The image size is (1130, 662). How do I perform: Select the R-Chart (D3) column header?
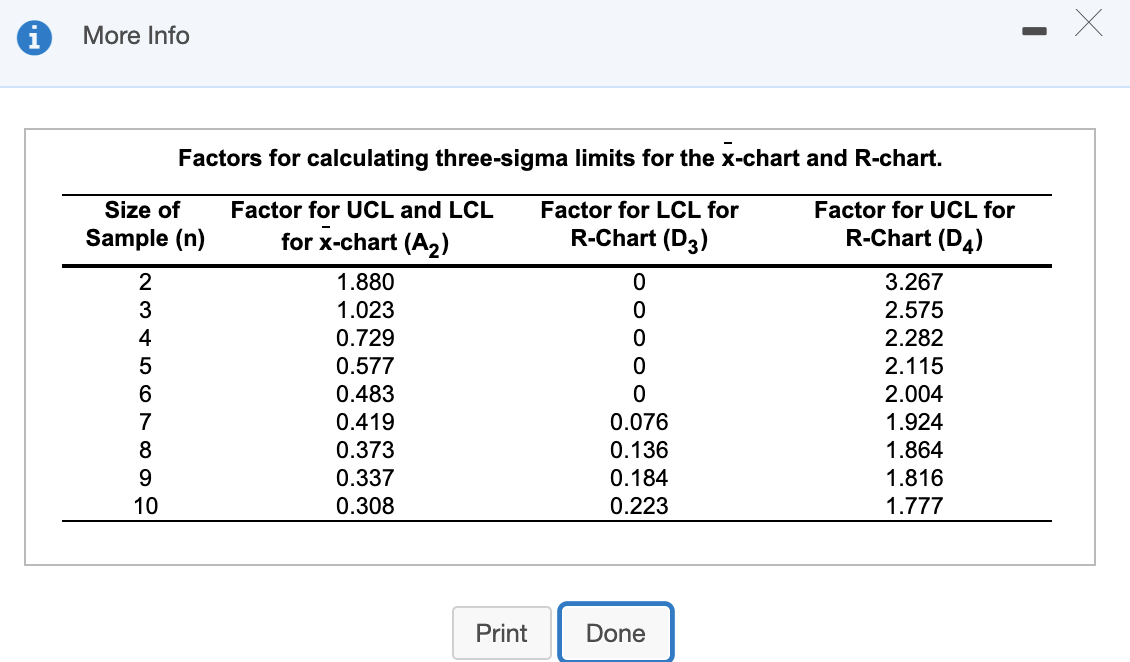point(639,224)
